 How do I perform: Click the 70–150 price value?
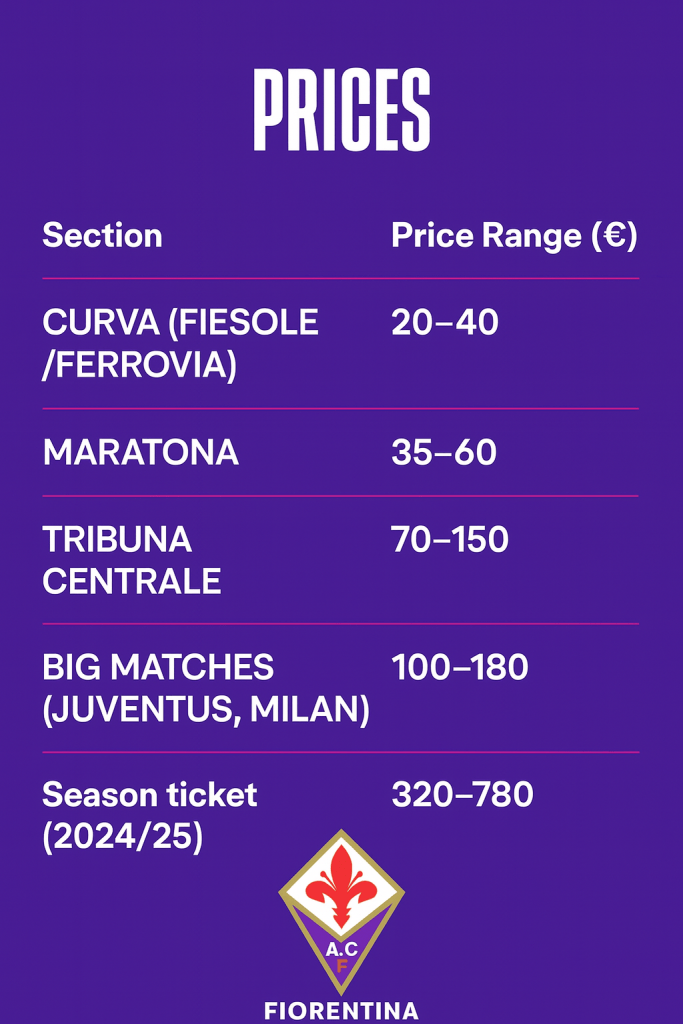pos(450,540)
